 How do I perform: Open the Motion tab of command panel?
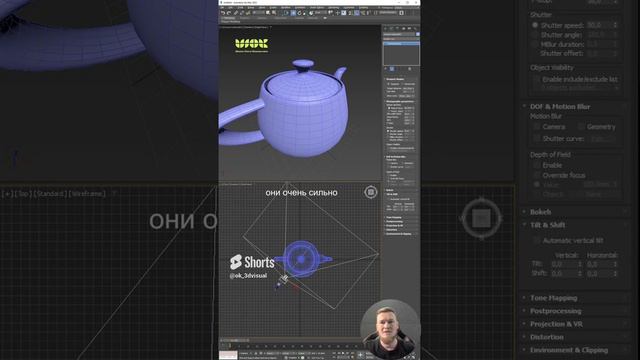tap(404, 29)
